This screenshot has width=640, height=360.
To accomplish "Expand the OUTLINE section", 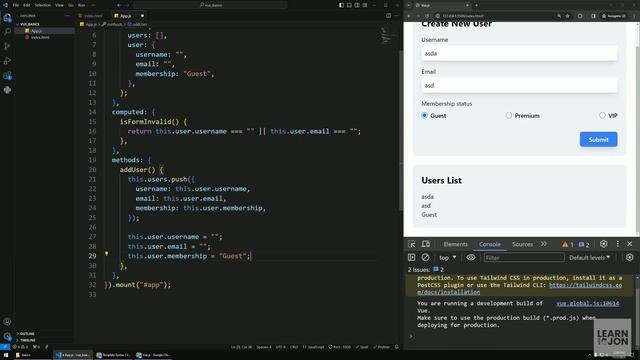I will point(27,334).
